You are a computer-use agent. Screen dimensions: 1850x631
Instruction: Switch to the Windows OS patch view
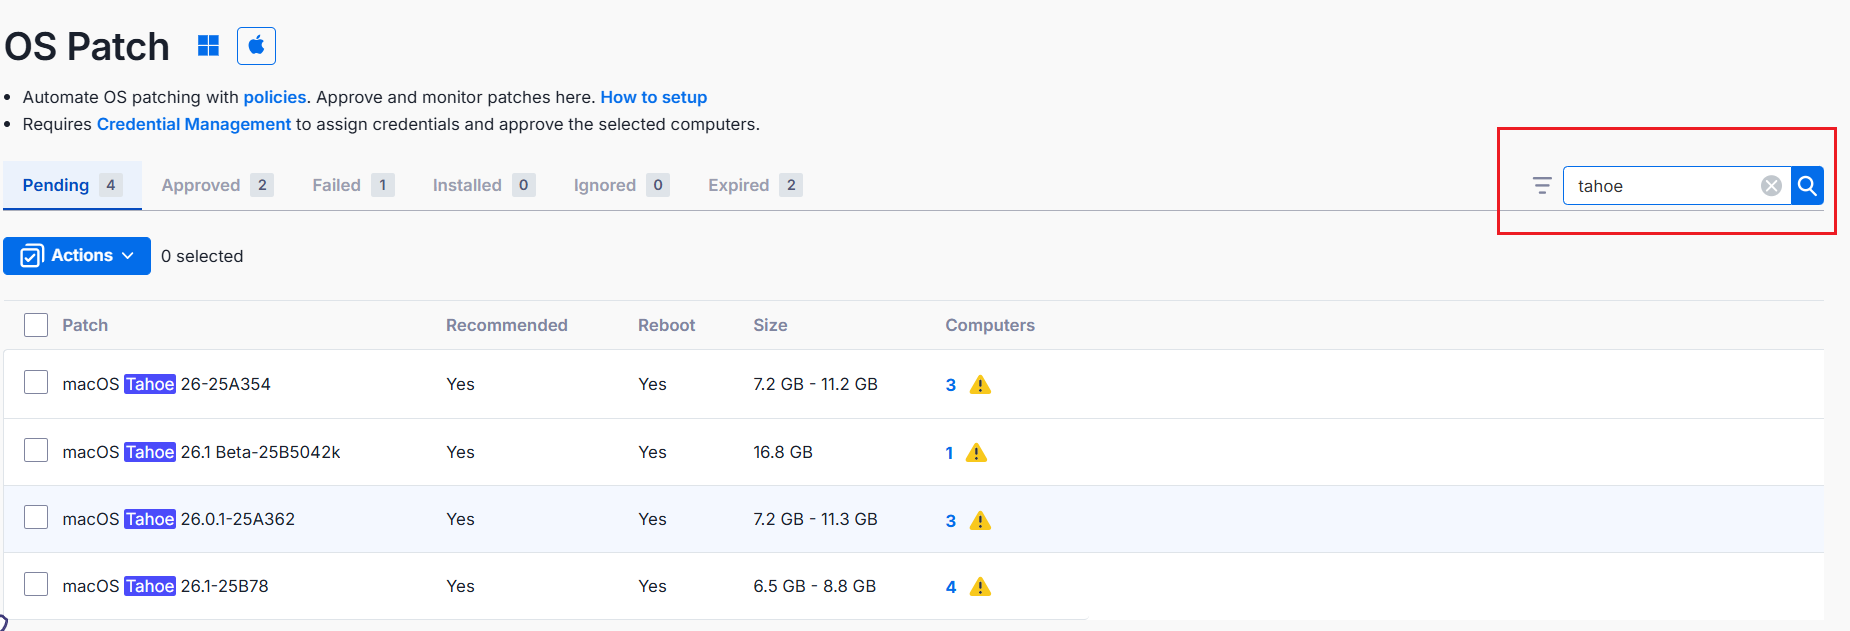tap(208, 46)
